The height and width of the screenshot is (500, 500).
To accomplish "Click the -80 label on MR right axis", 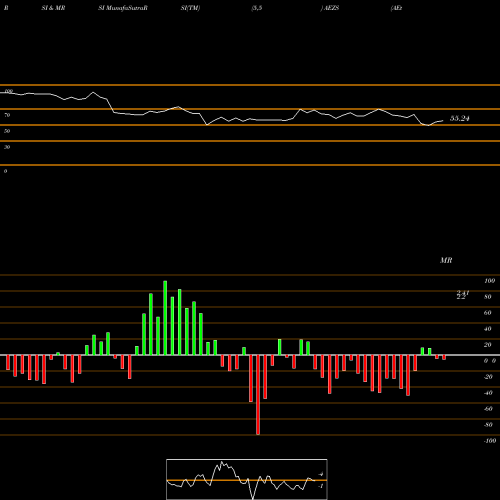I will (488, 425).
